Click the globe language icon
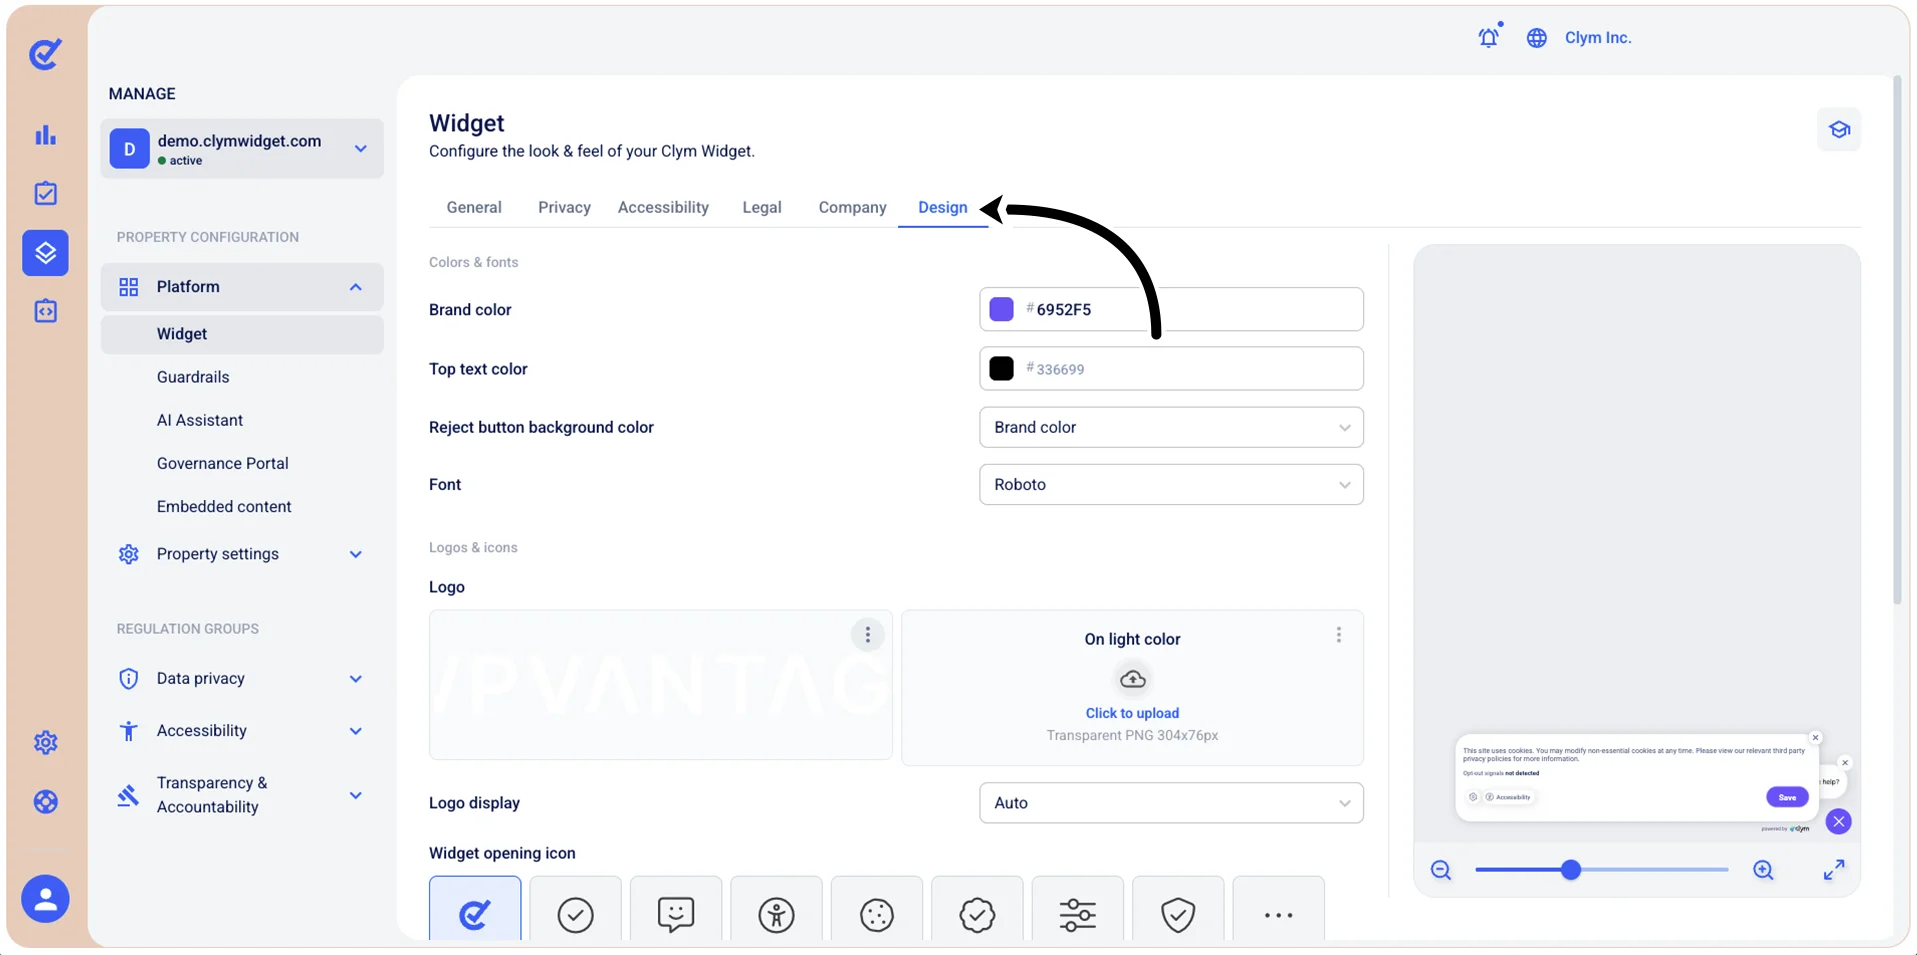Viewport: 1917px width, 955px height. (x=1537, y=38)
